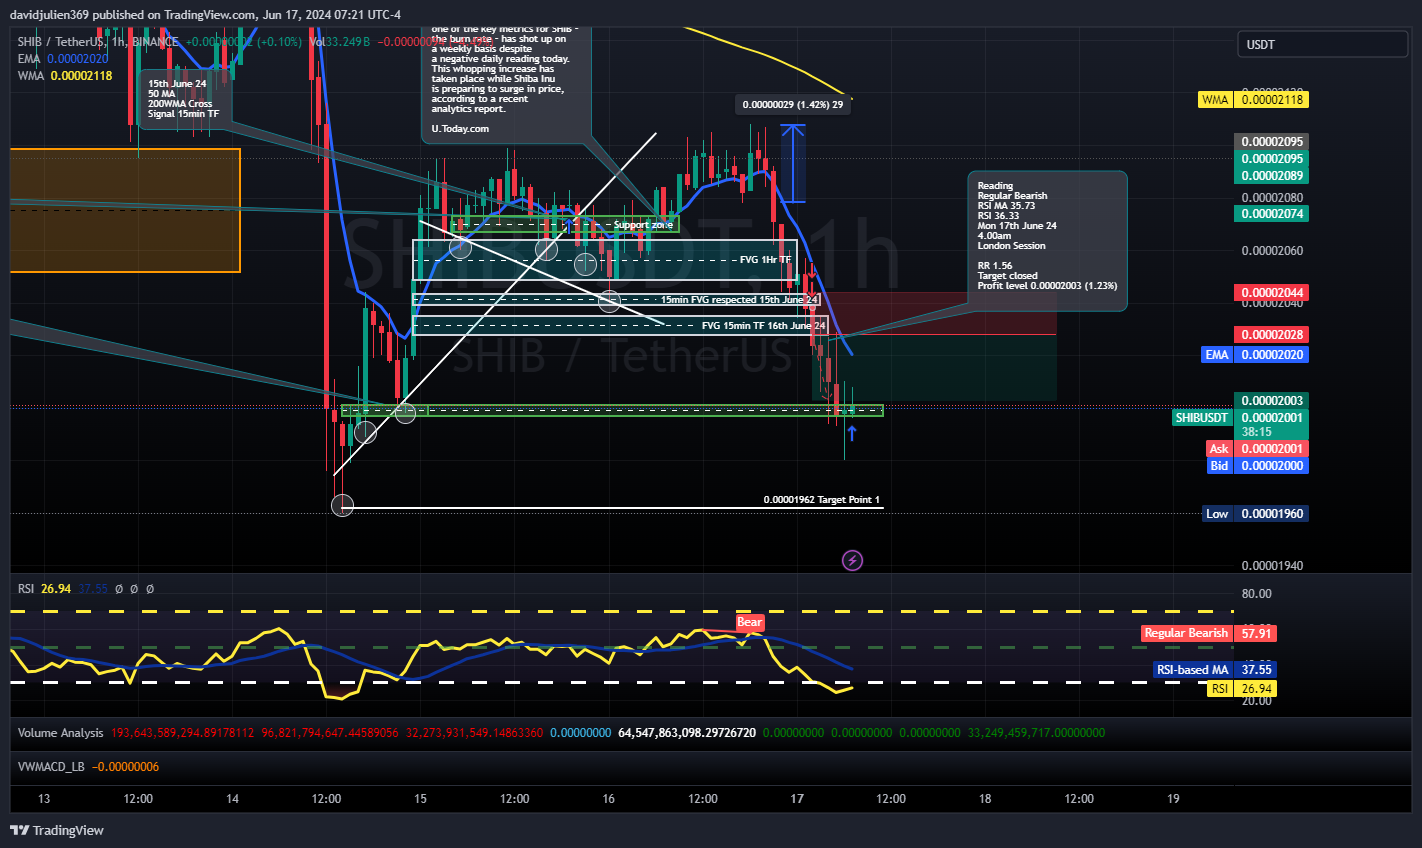Viewport: 1422px width, 848px height.
Task: Click the 15min FVG respected 15th June label
Action: (x=739, y=300)
